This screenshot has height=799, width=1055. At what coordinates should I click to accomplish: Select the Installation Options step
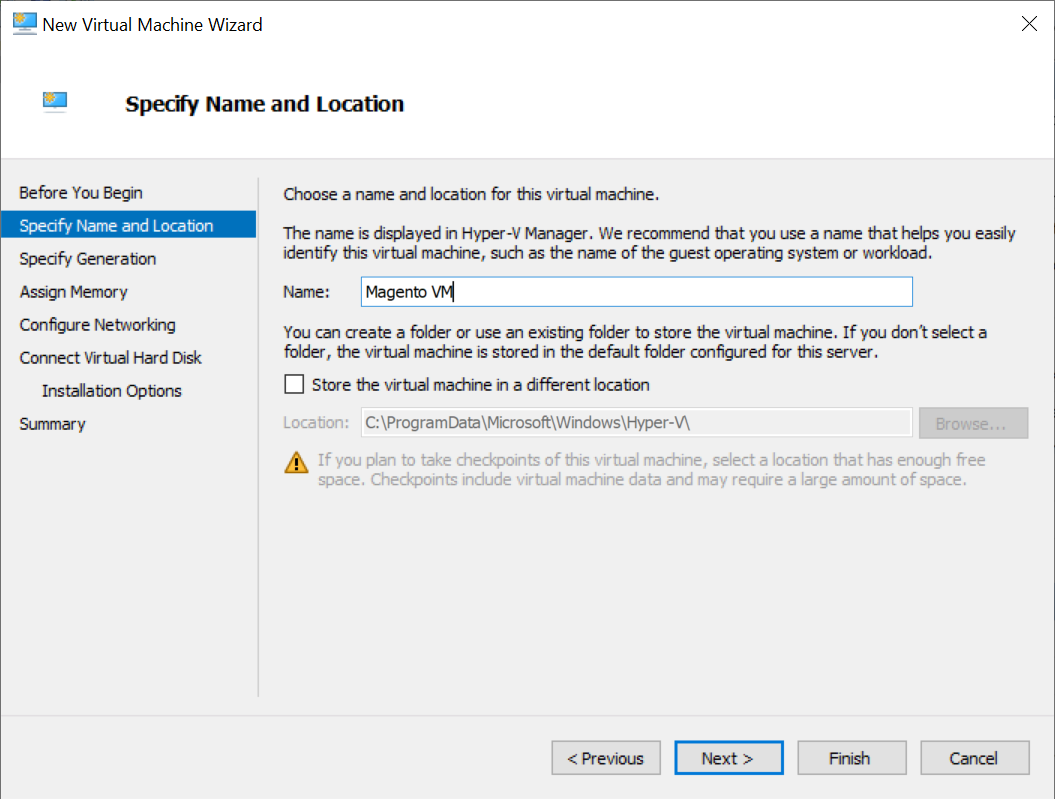(112, 390)
